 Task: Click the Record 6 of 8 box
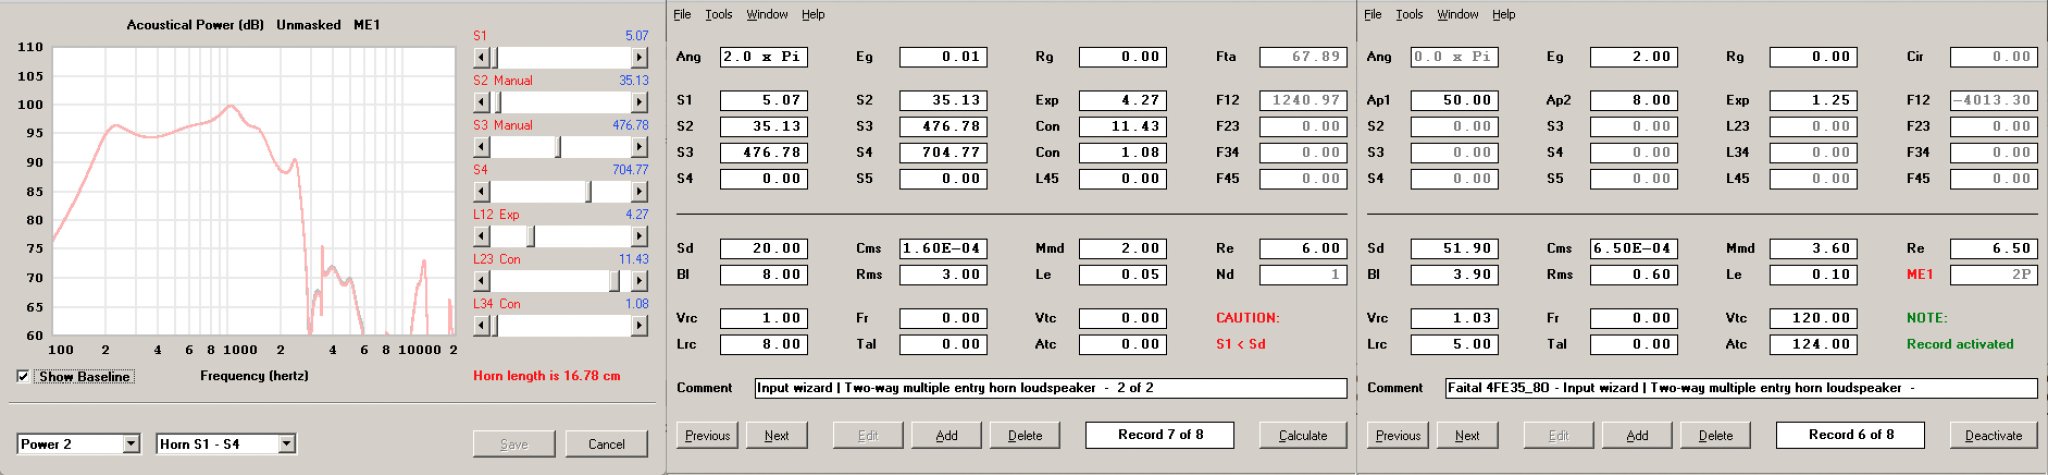coord(1851,435)
